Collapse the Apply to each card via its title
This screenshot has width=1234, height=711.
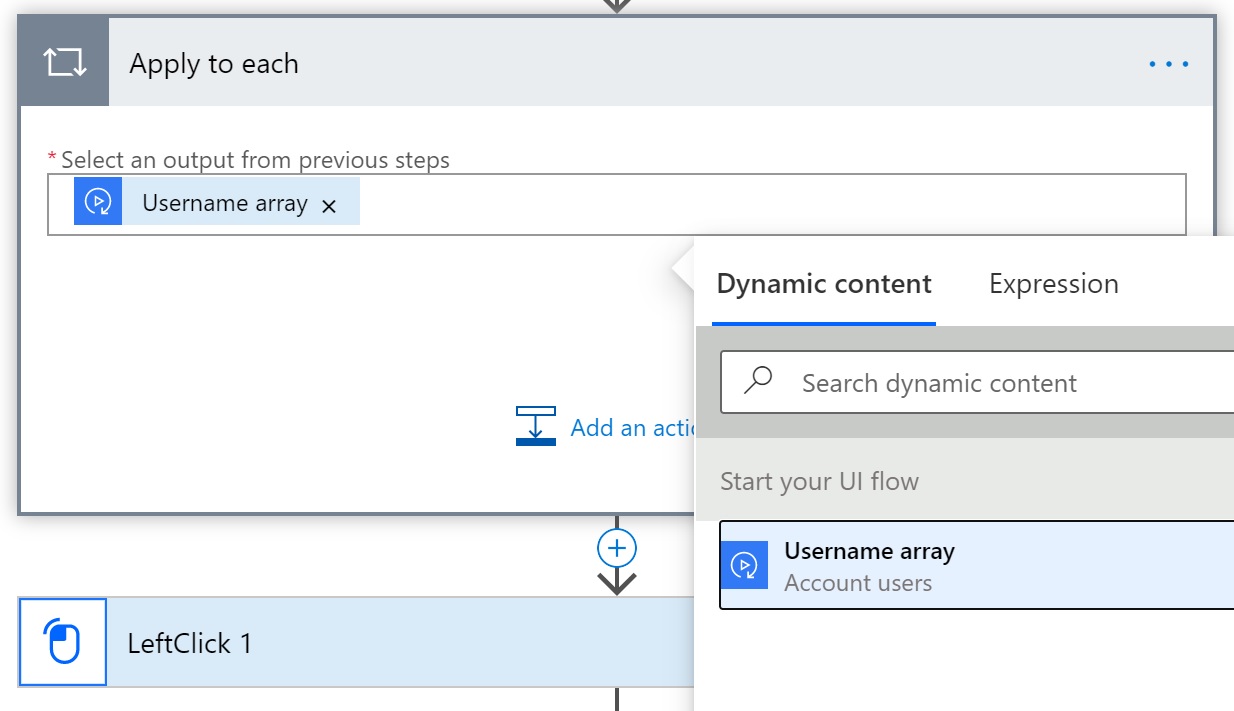coord(214,64)
